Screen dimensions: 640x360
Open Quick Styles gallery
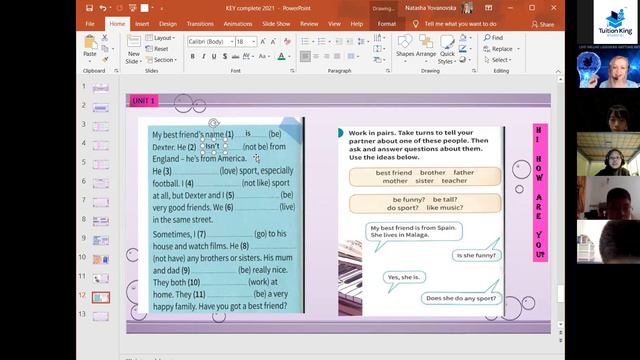click(447, 49)
